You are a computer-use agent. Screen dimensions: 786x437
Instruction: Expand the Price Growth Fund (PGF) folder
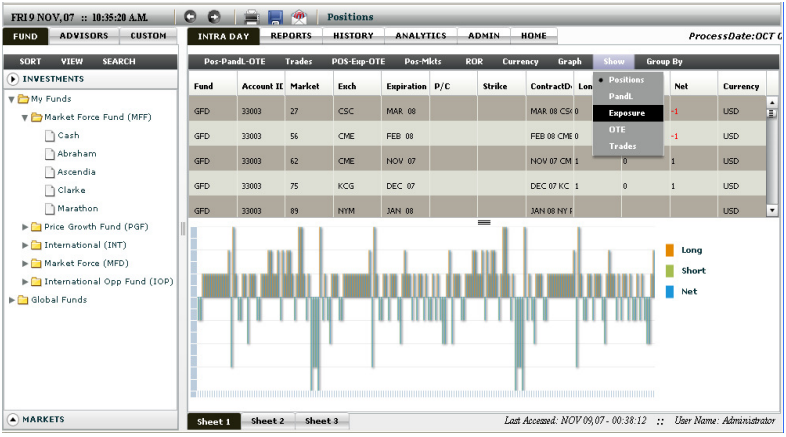pos(25,227)
